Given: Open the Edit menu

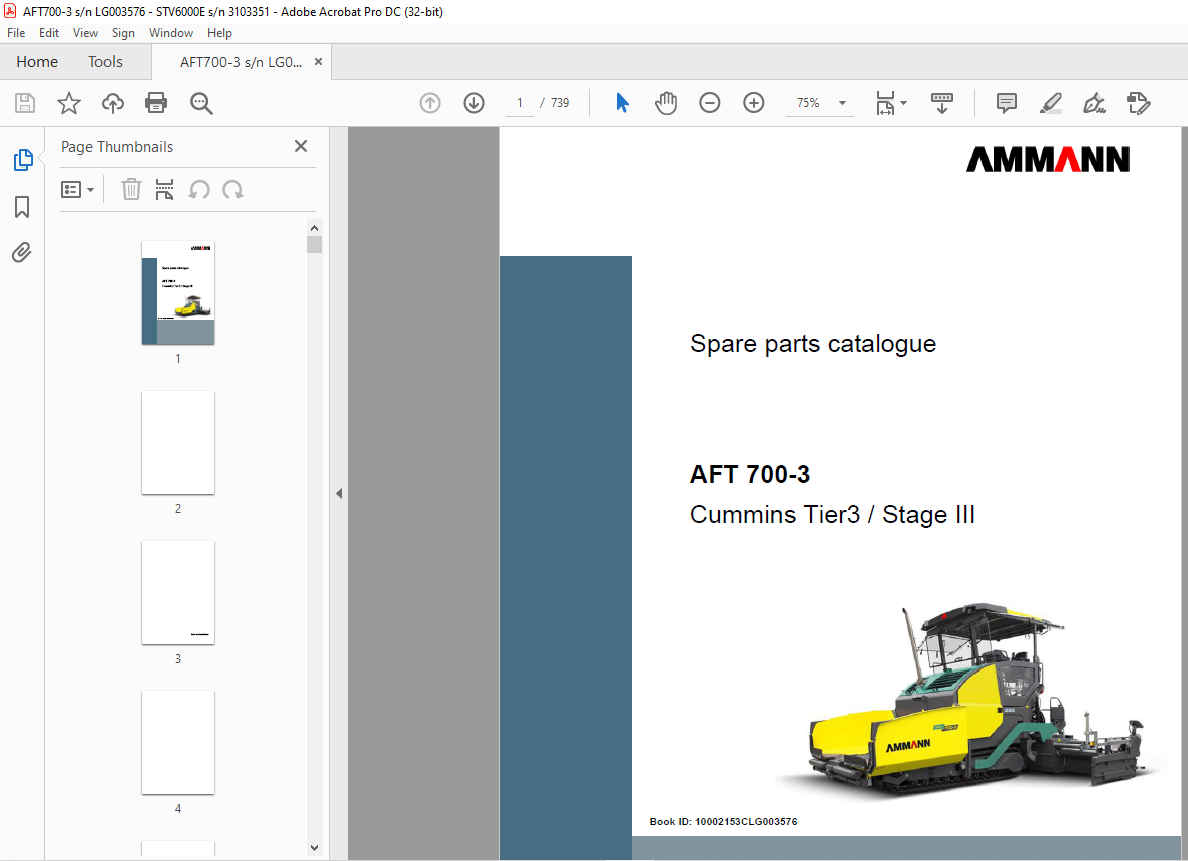Looking at the screenshot, I should 48,33.
